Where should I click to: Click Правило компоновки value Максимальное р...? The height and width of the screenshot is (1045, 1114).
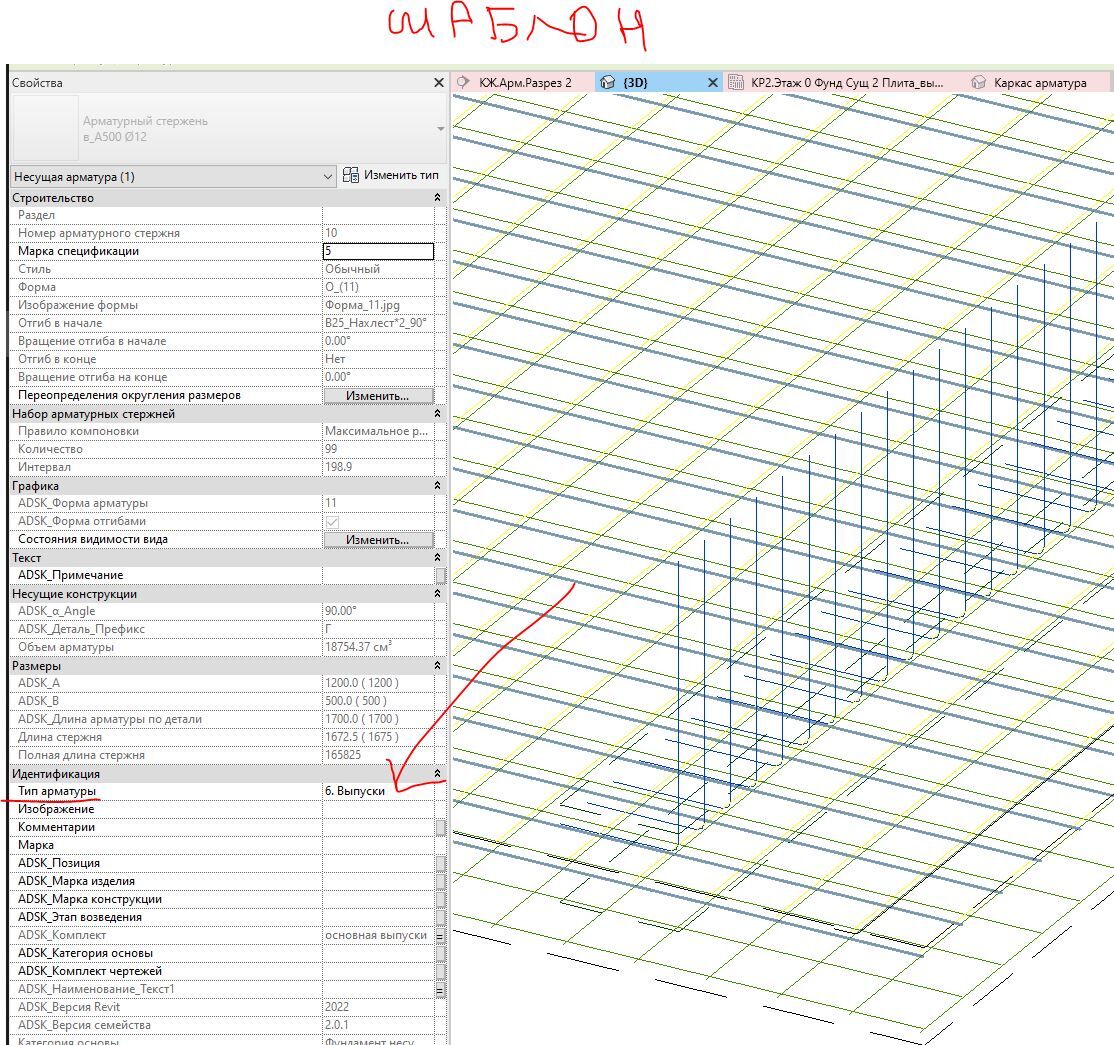[378, 431]
